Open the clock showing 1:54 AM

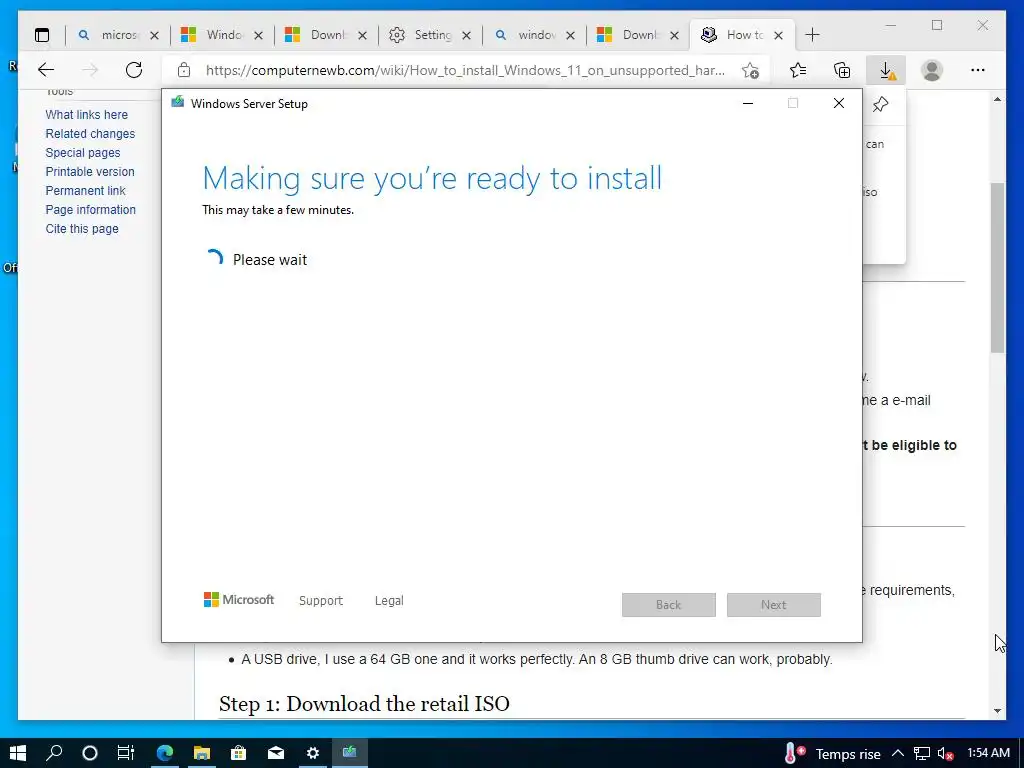point(988,753)
